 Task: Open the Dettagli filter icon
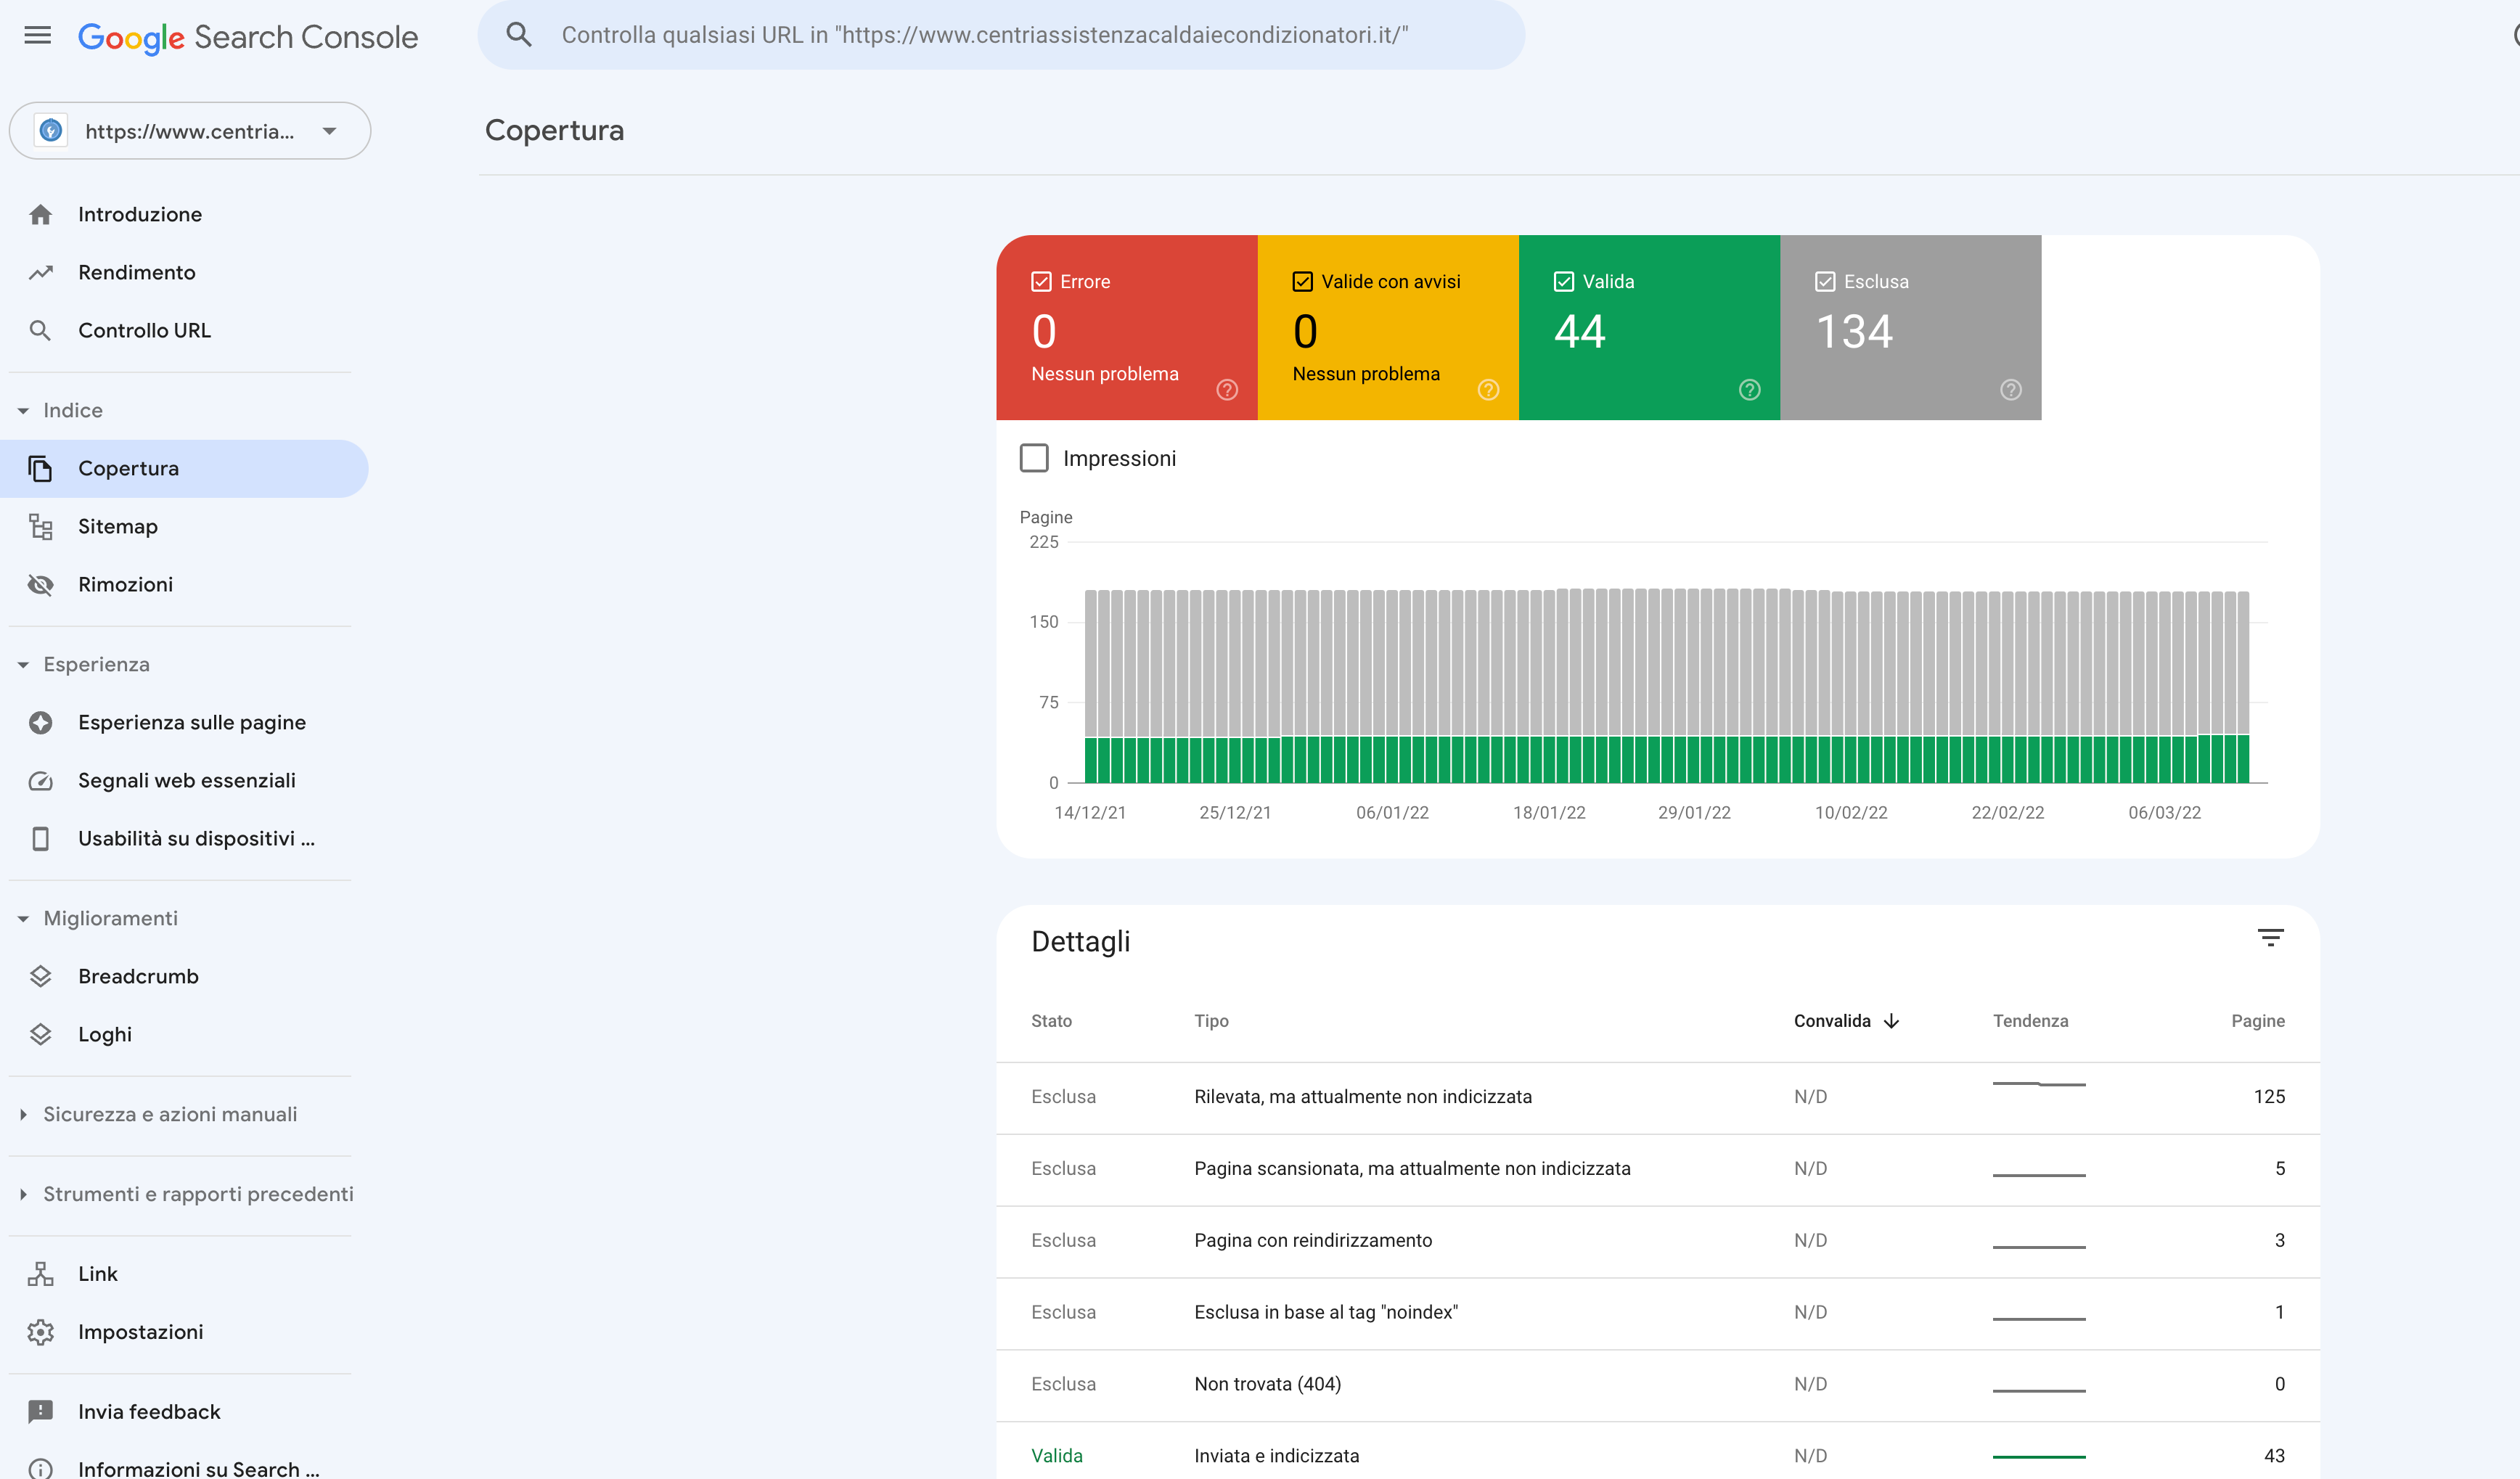coord(2270,937)
